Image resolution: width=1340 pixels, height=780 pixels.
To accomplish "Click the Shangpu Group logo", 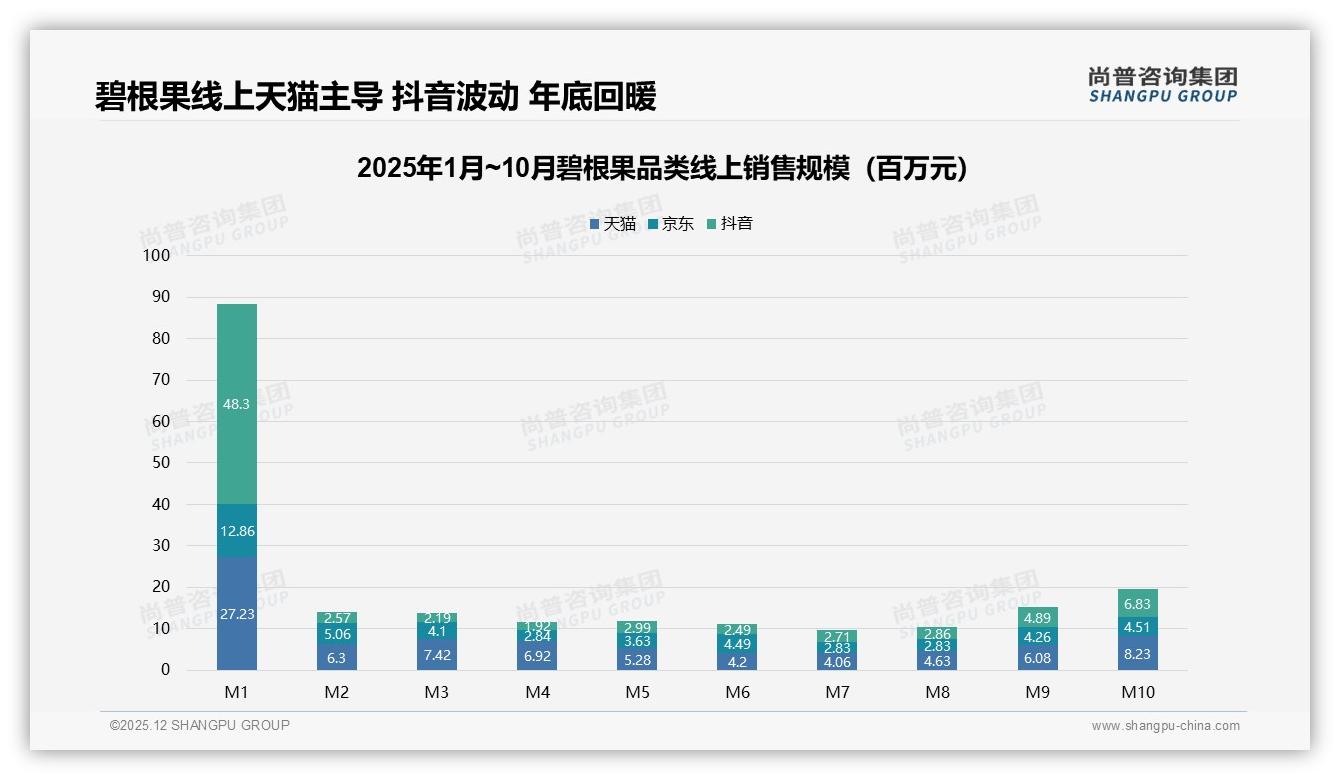I will 1163,86.
